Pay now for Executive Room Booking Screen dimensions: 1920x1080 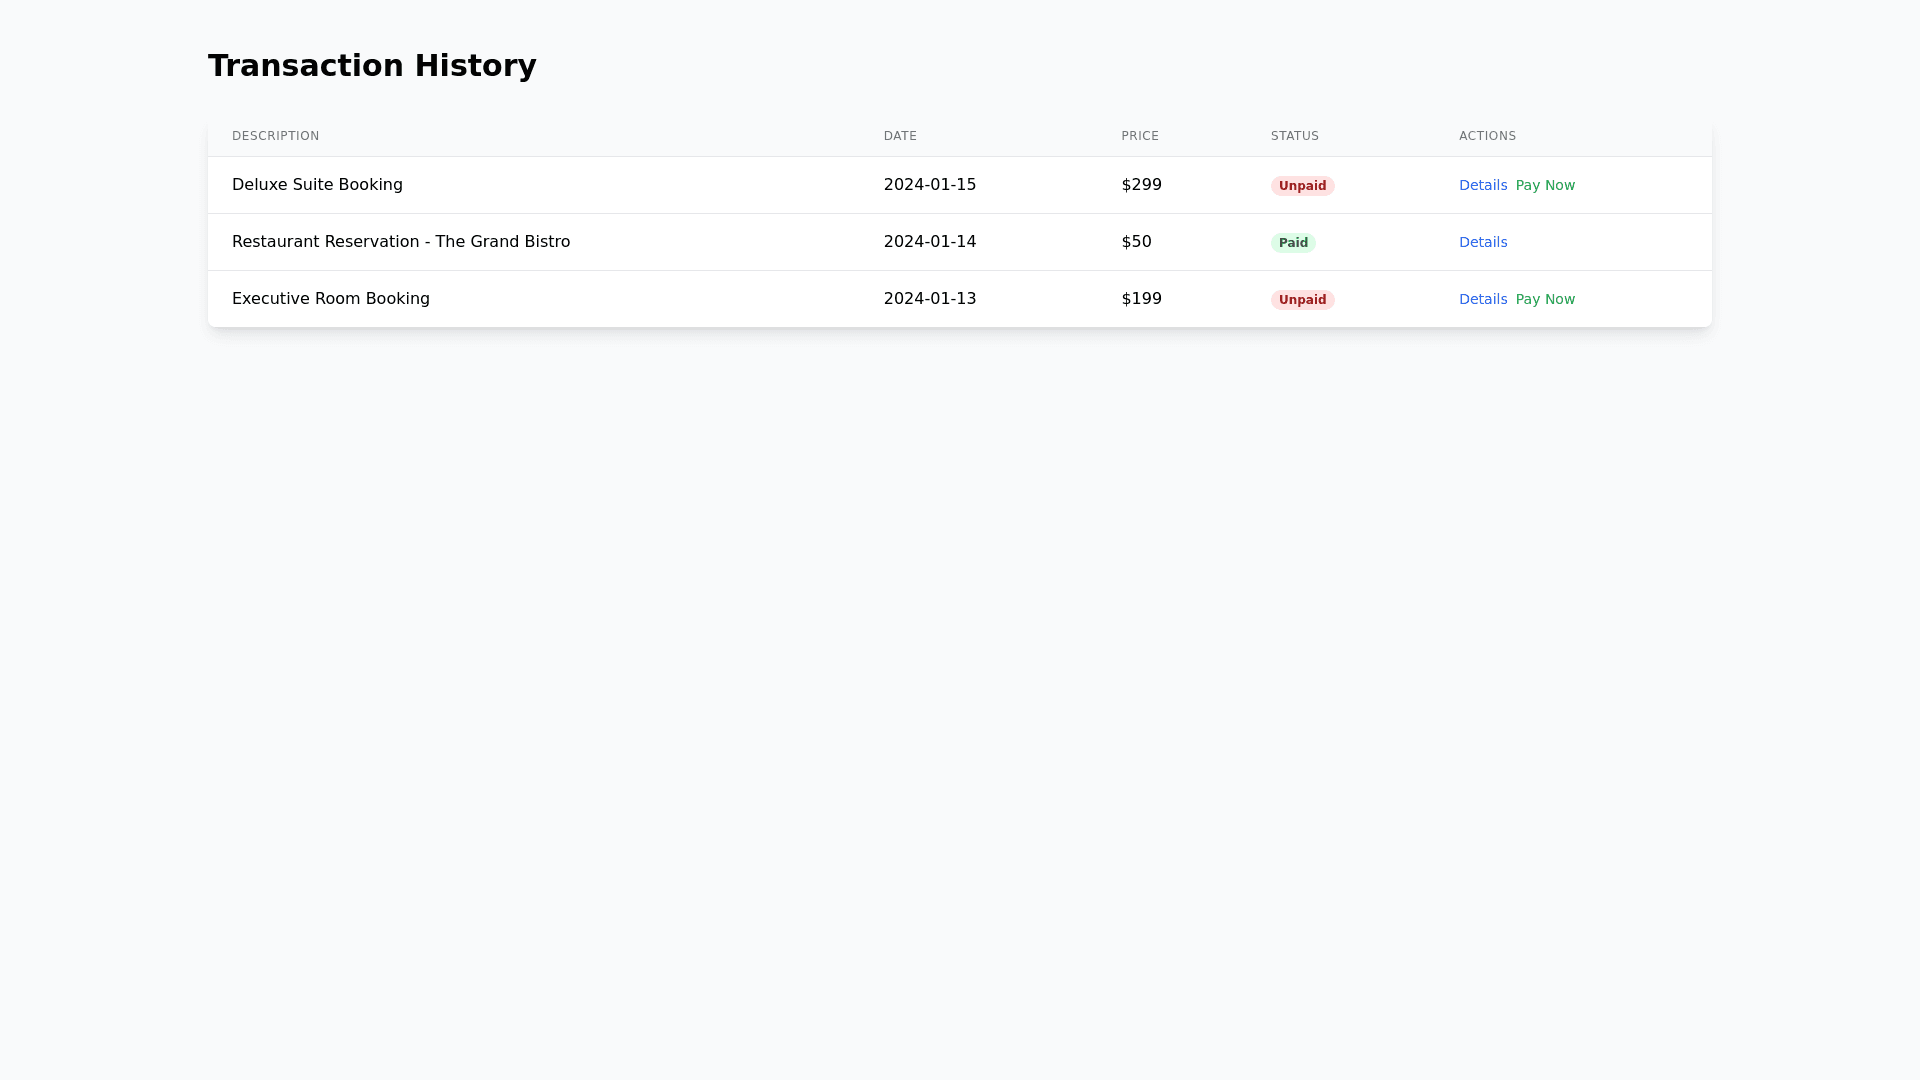[1544, 299]
